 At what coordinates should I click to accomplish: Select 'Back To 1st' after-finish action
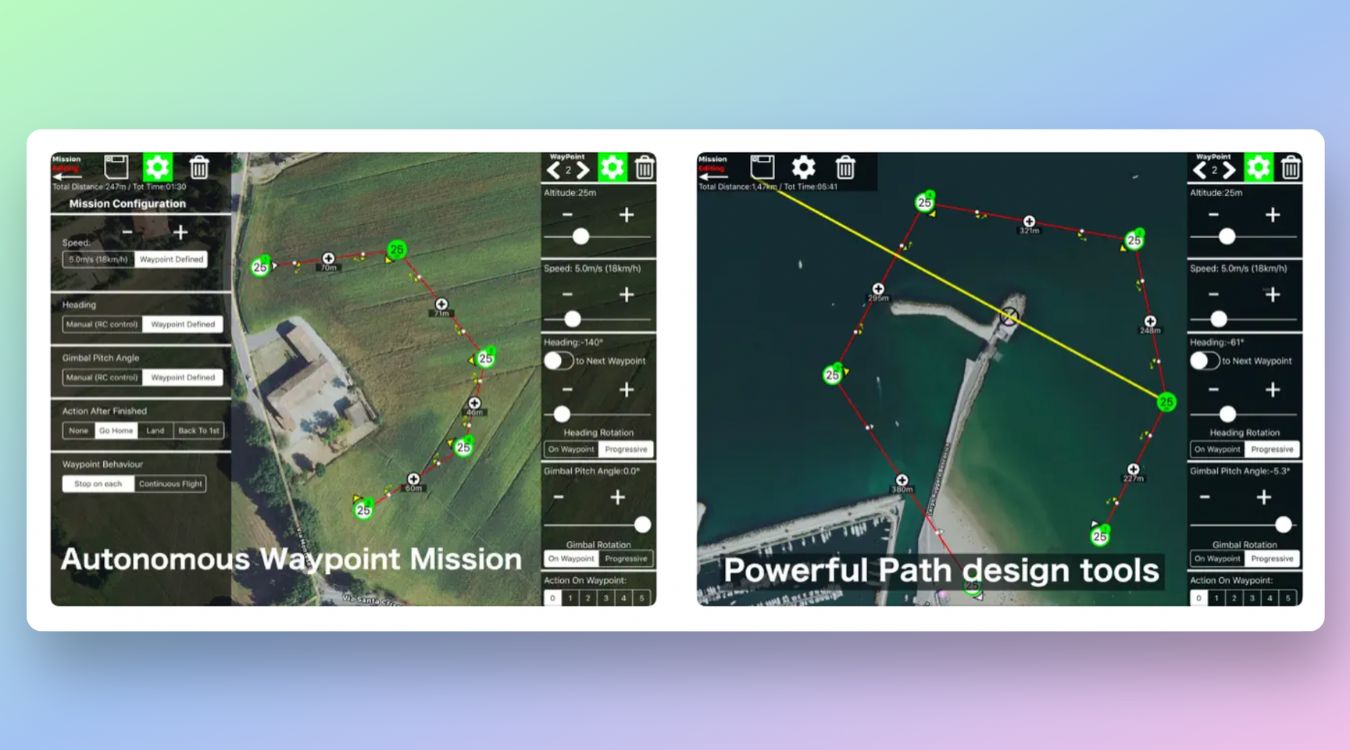click(x=197, y=431)
